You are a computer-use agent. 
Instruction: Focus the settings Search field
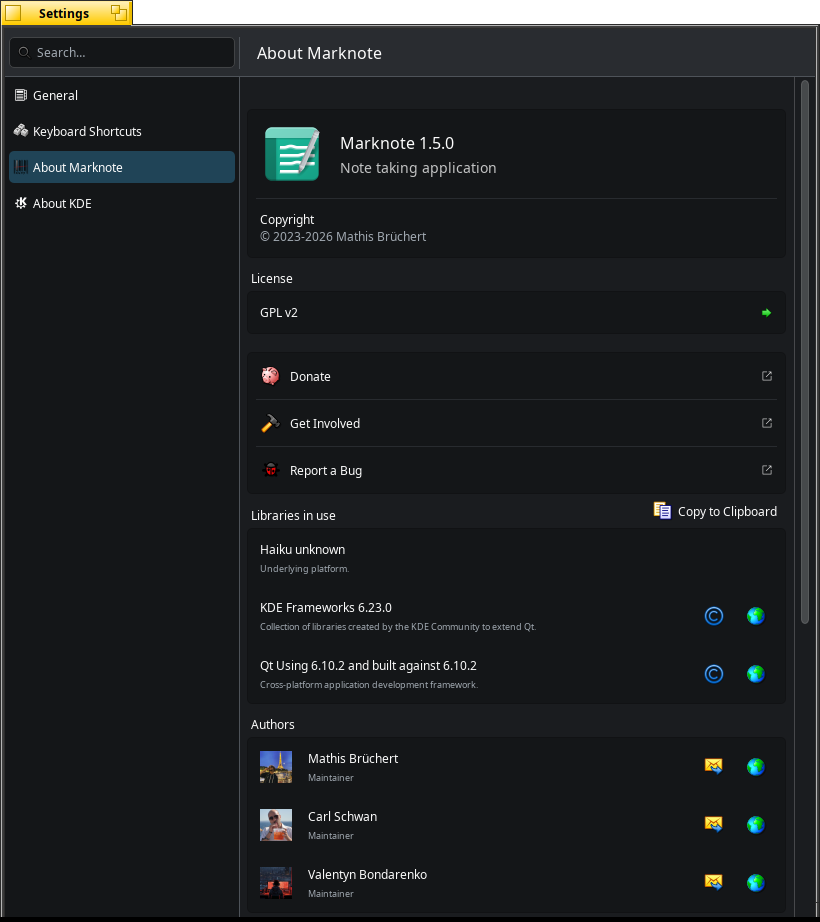[122, 53]
